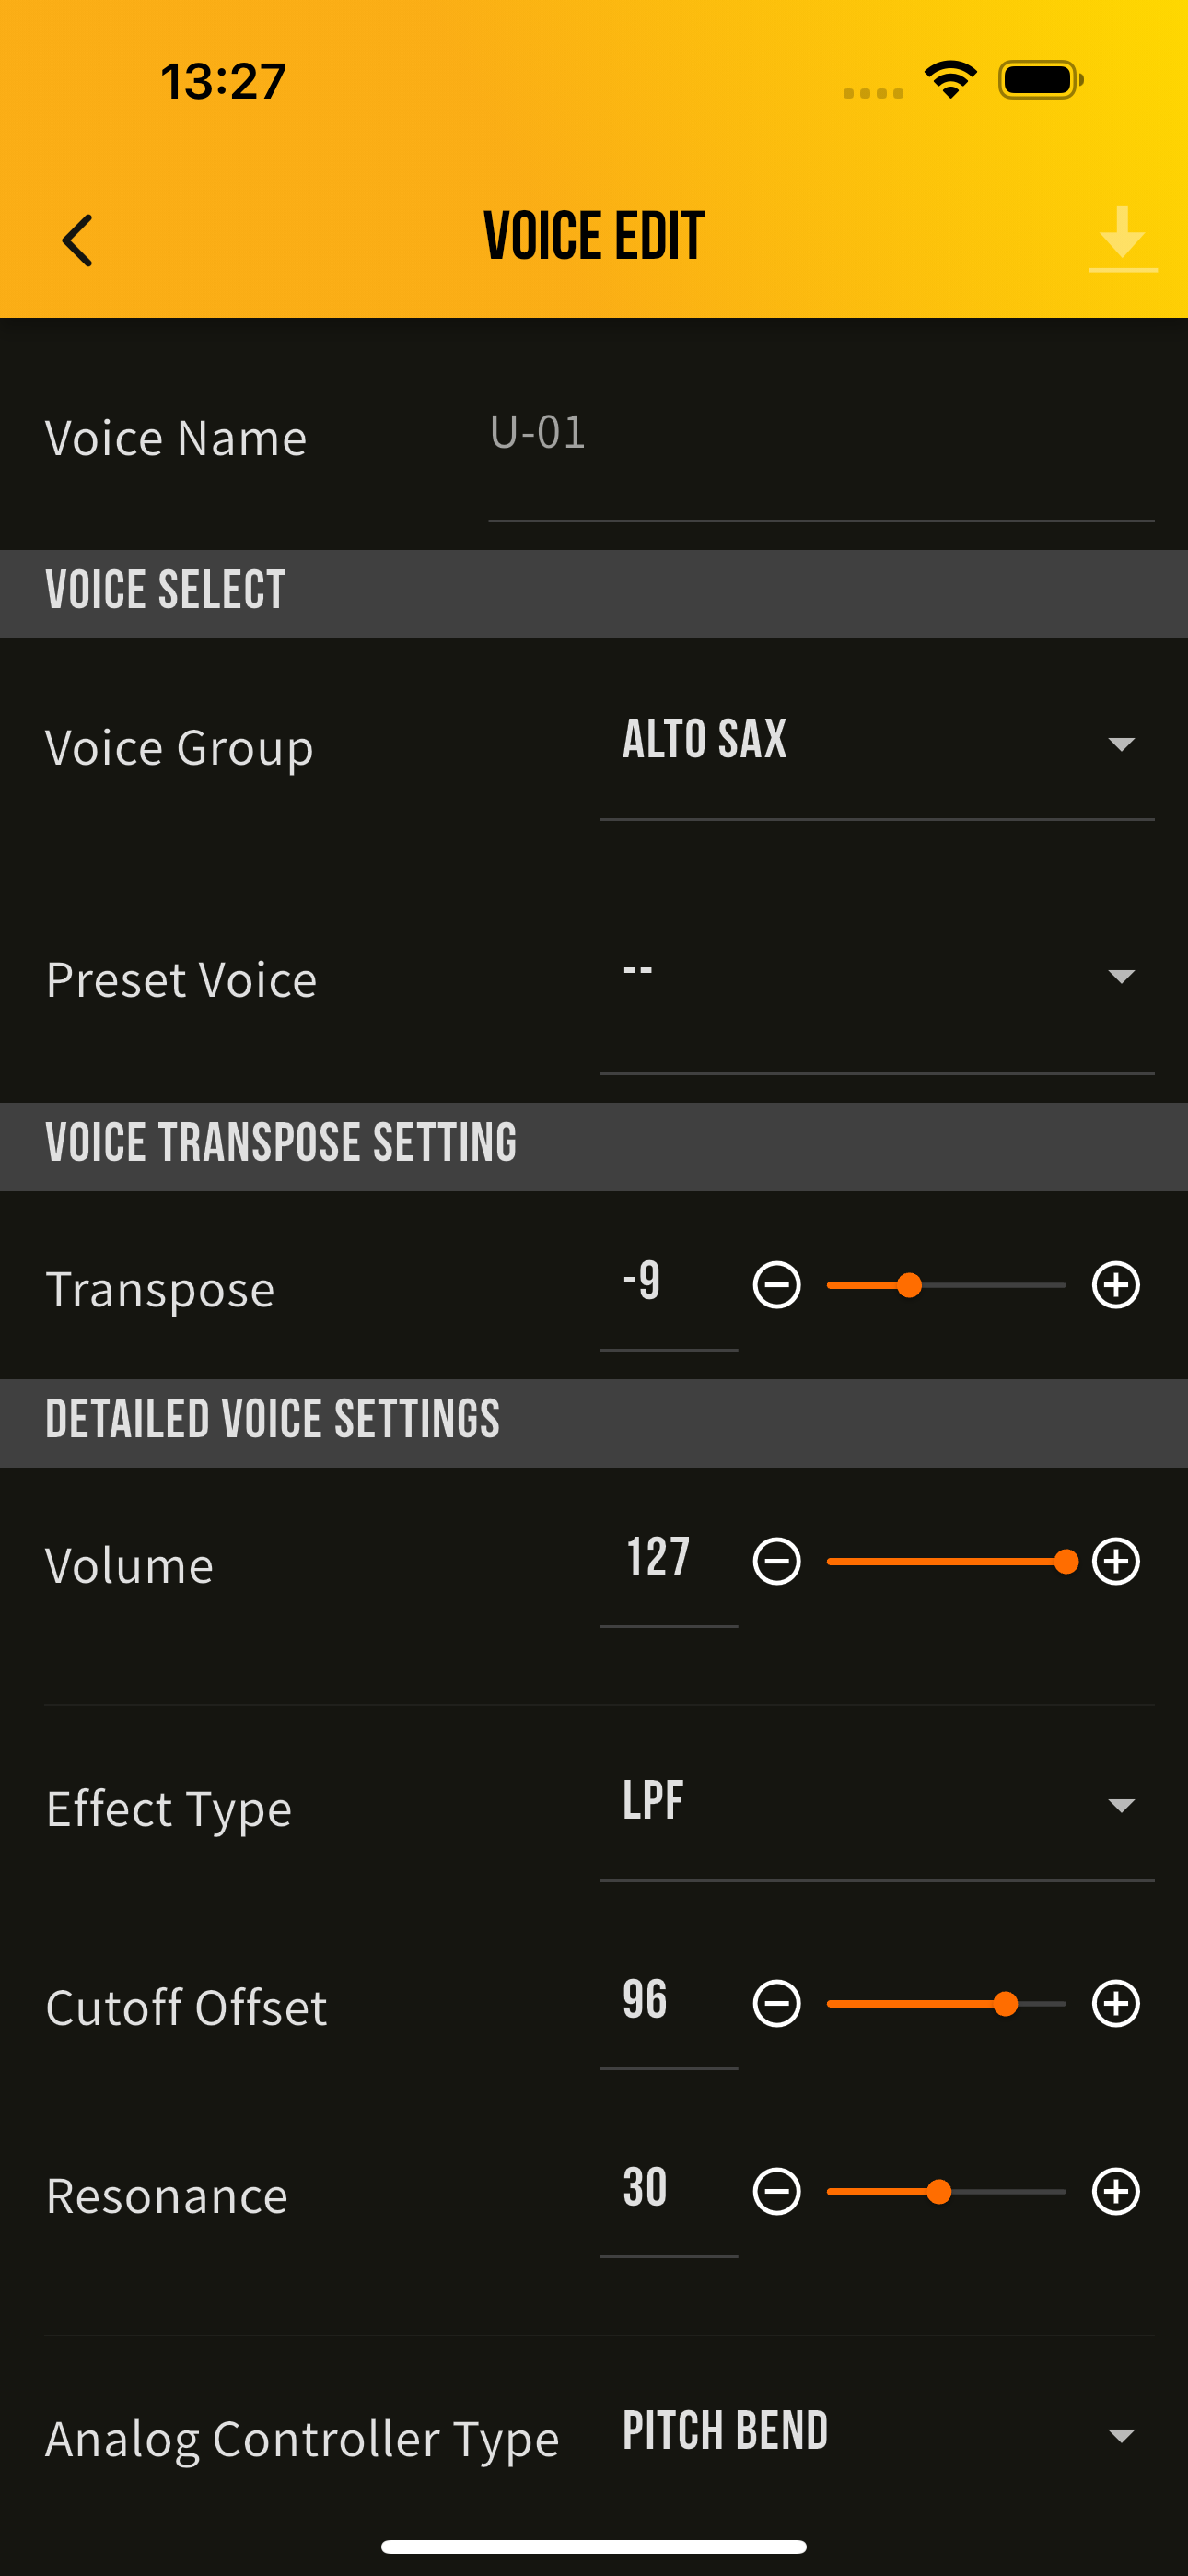This screenshot has width=1188, height=2576.
Task: Click the Transpose slider track
Action: [x=946, y=1285]
